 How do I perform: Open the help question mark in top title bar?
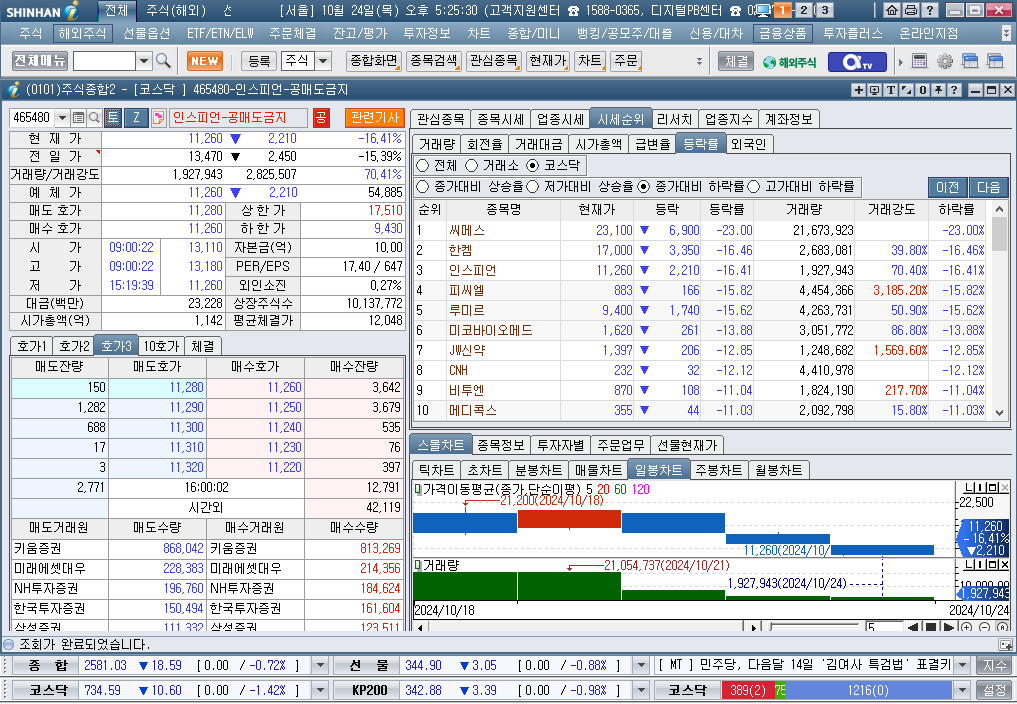click(x=929, y=10)
